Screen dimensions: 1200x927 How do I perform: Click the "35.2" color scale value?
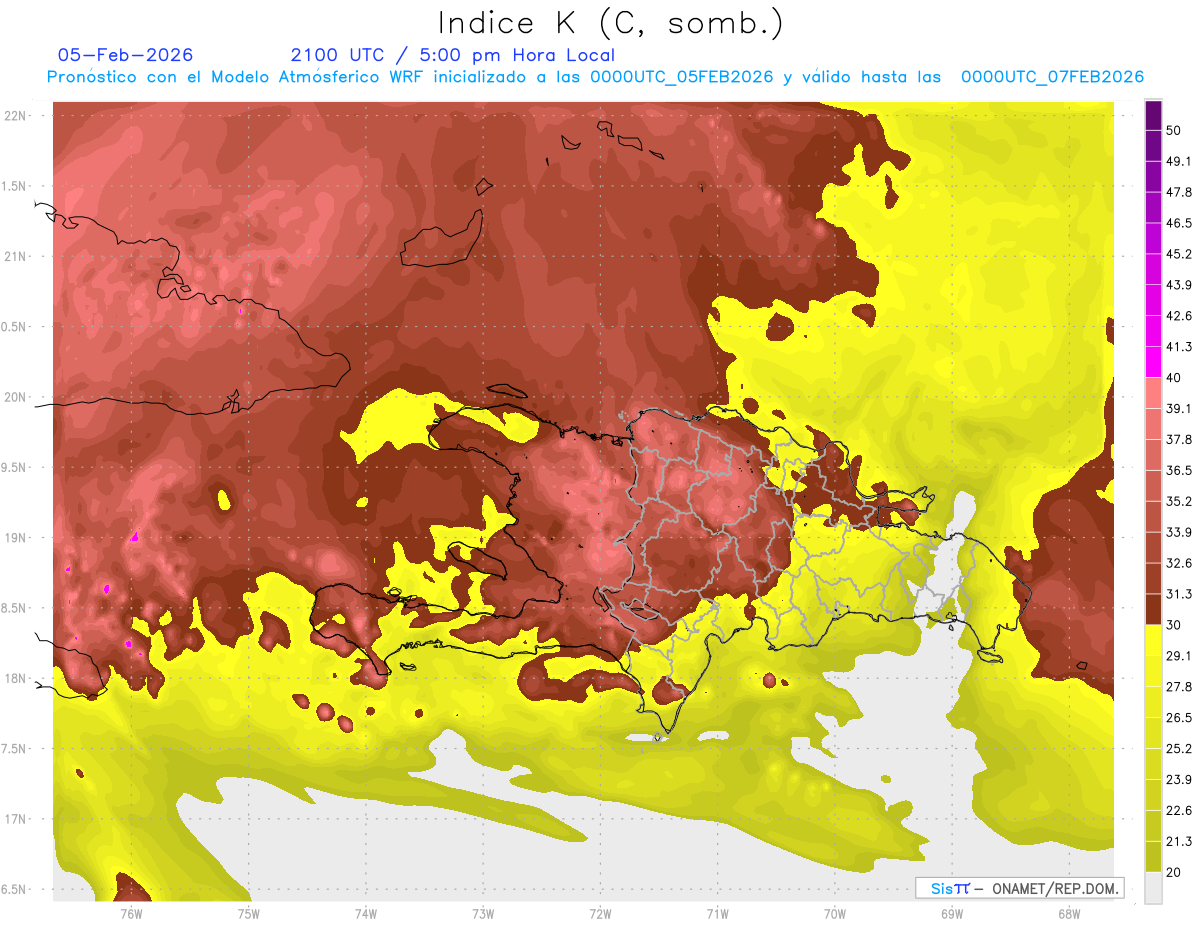tap(1178, 501)
